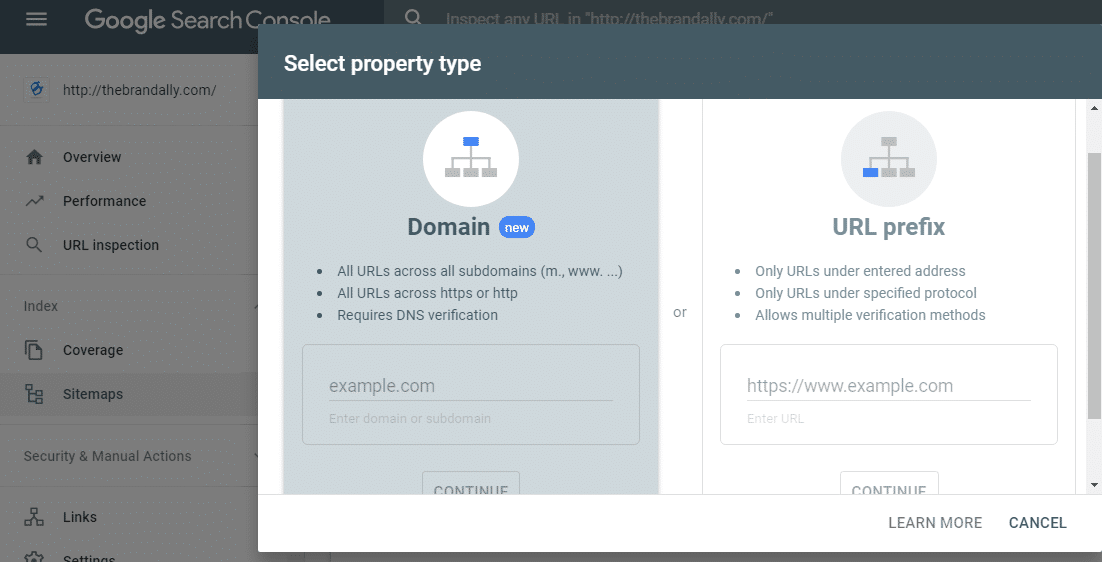Image resolution: width=1102 pixels, height=562 pixels.
Task: Click 'Requires DNS verification' bullet text
Action: point(417,315)
